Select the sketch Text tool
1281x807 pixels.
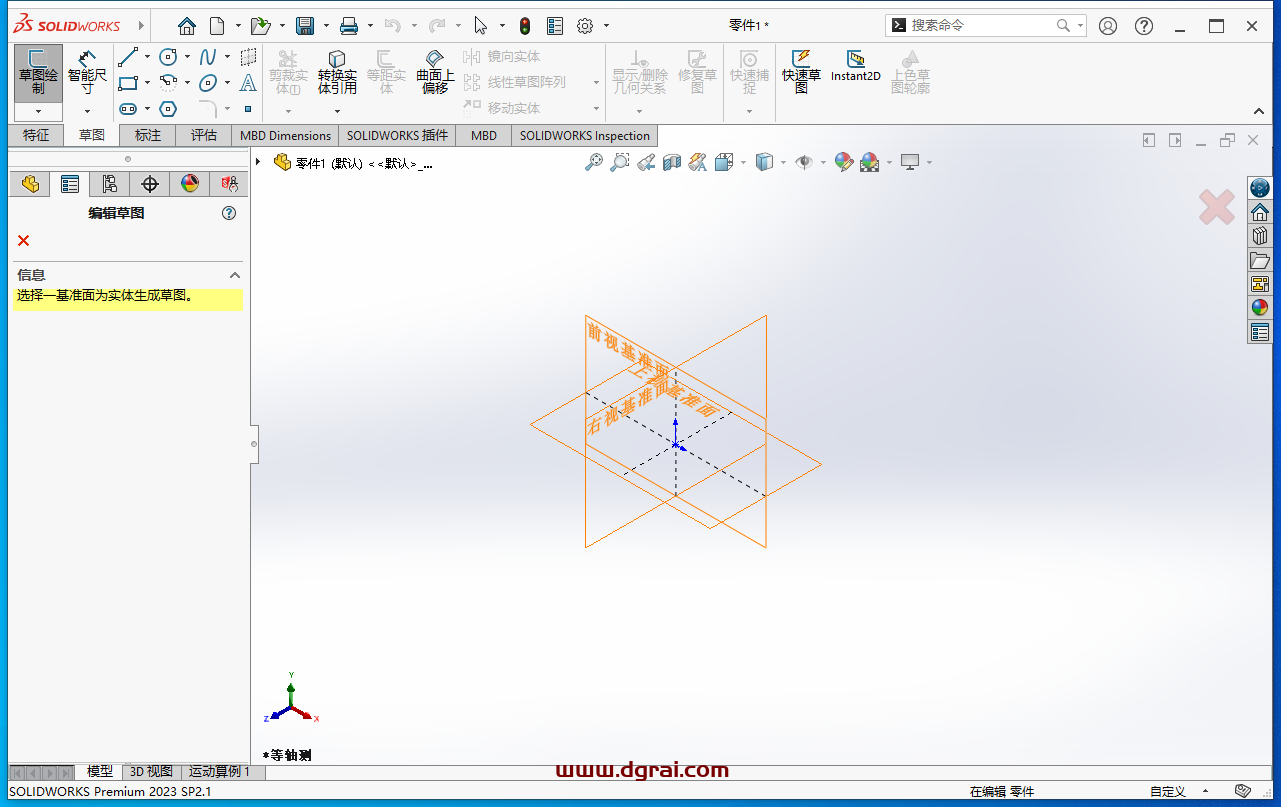point(248,83)
